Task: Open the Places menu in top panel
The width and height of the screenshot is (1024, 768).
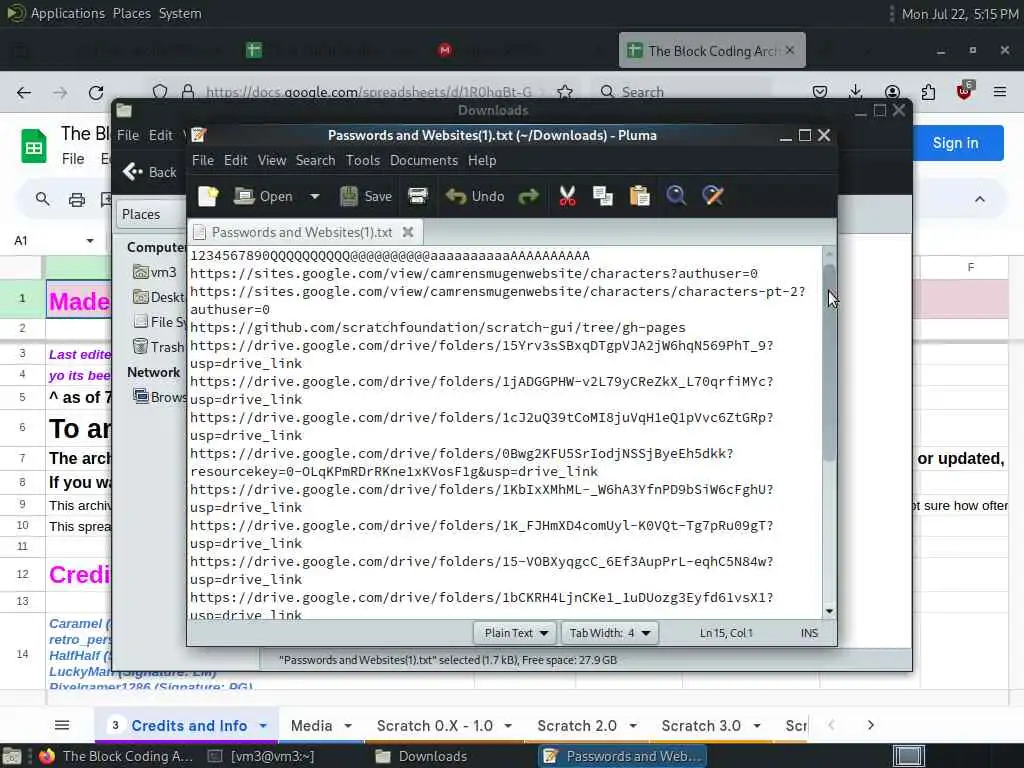Action: coord(132,13)
